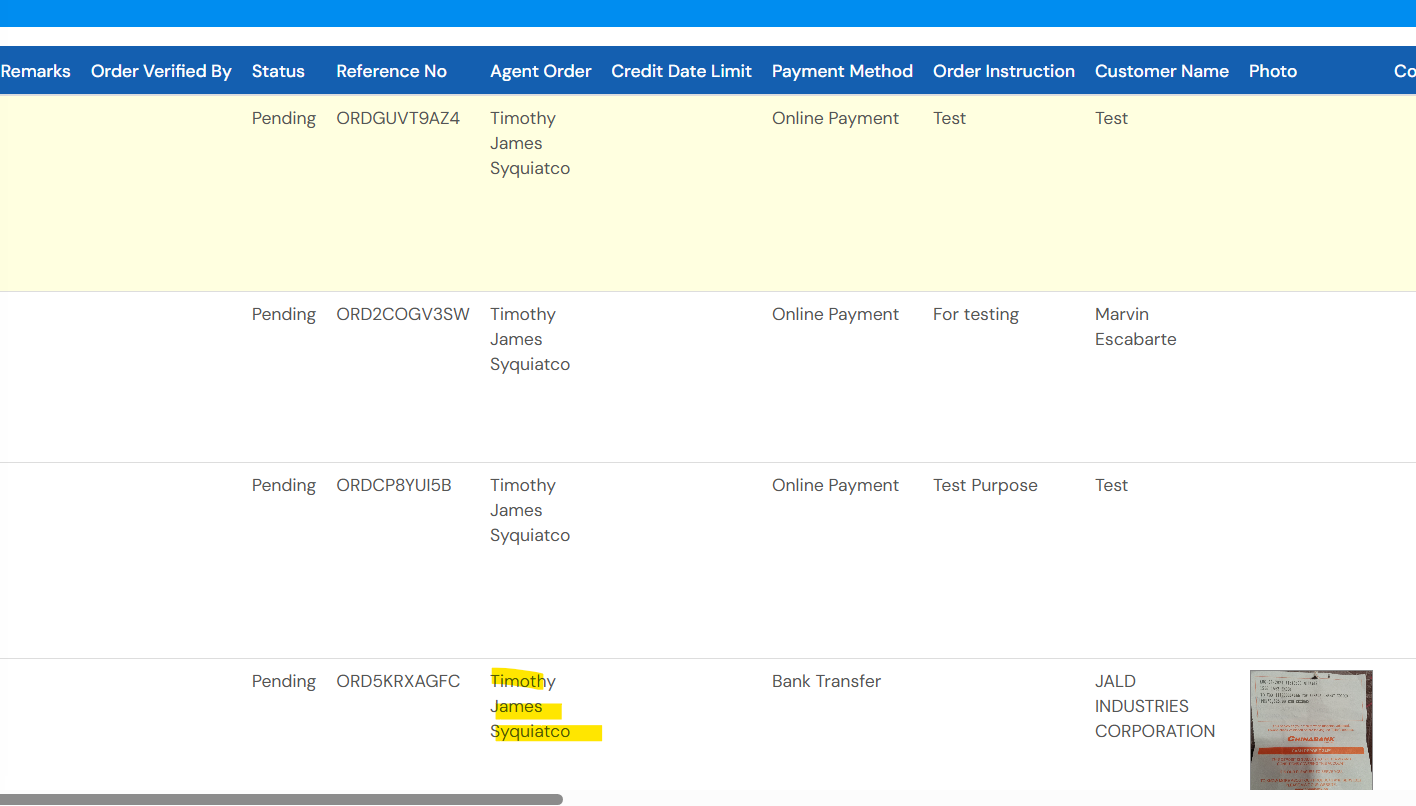Click reference number ORDCP8YUI5B
The height and width of the screenshot is (806, 1416).
393,485
